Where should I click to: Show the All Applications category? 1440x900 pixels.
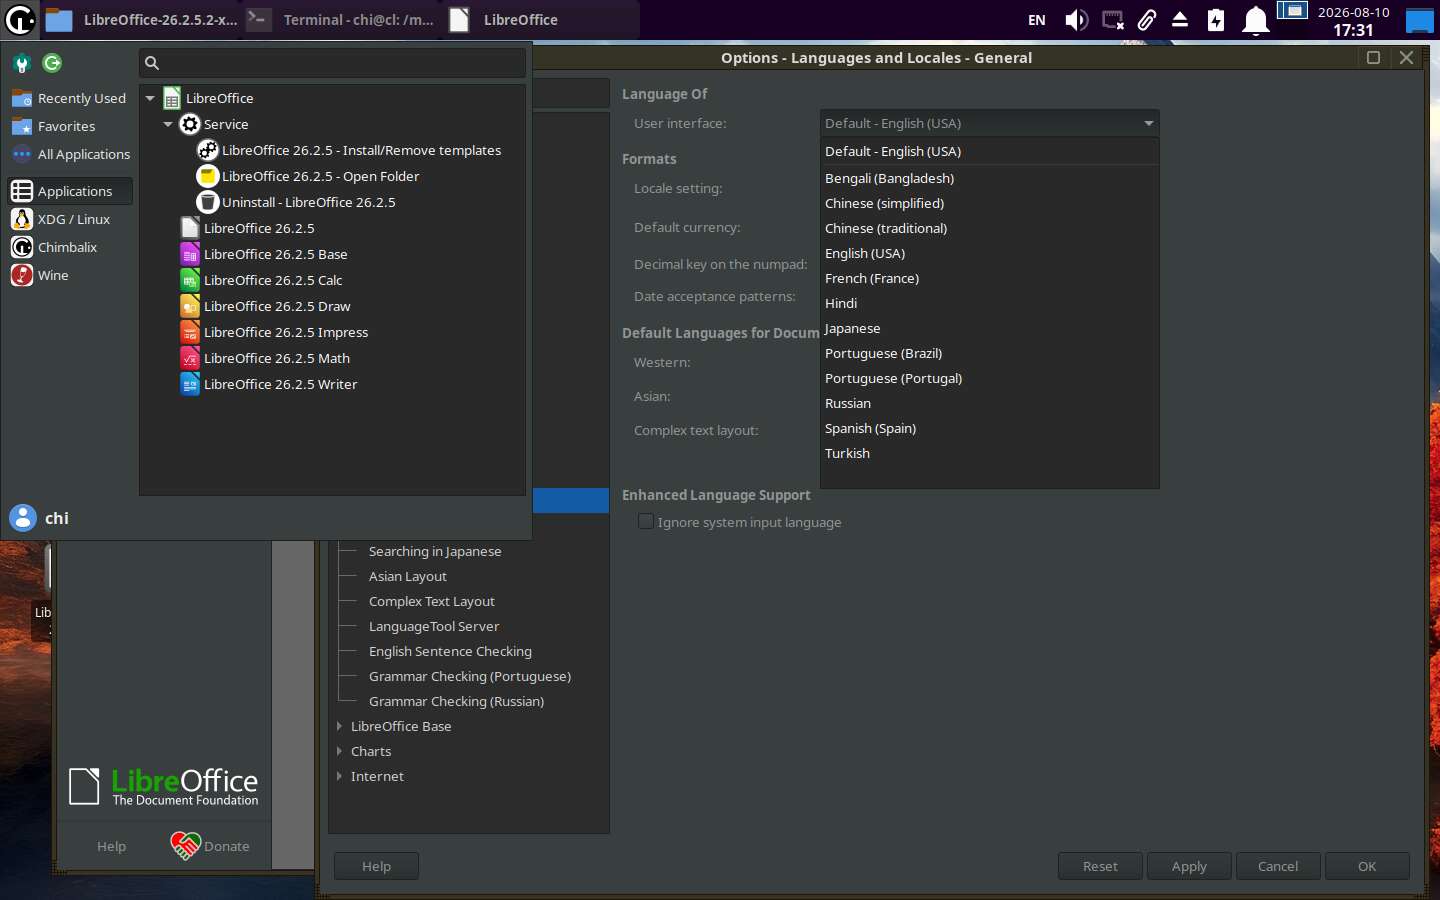tap(70, 154)
